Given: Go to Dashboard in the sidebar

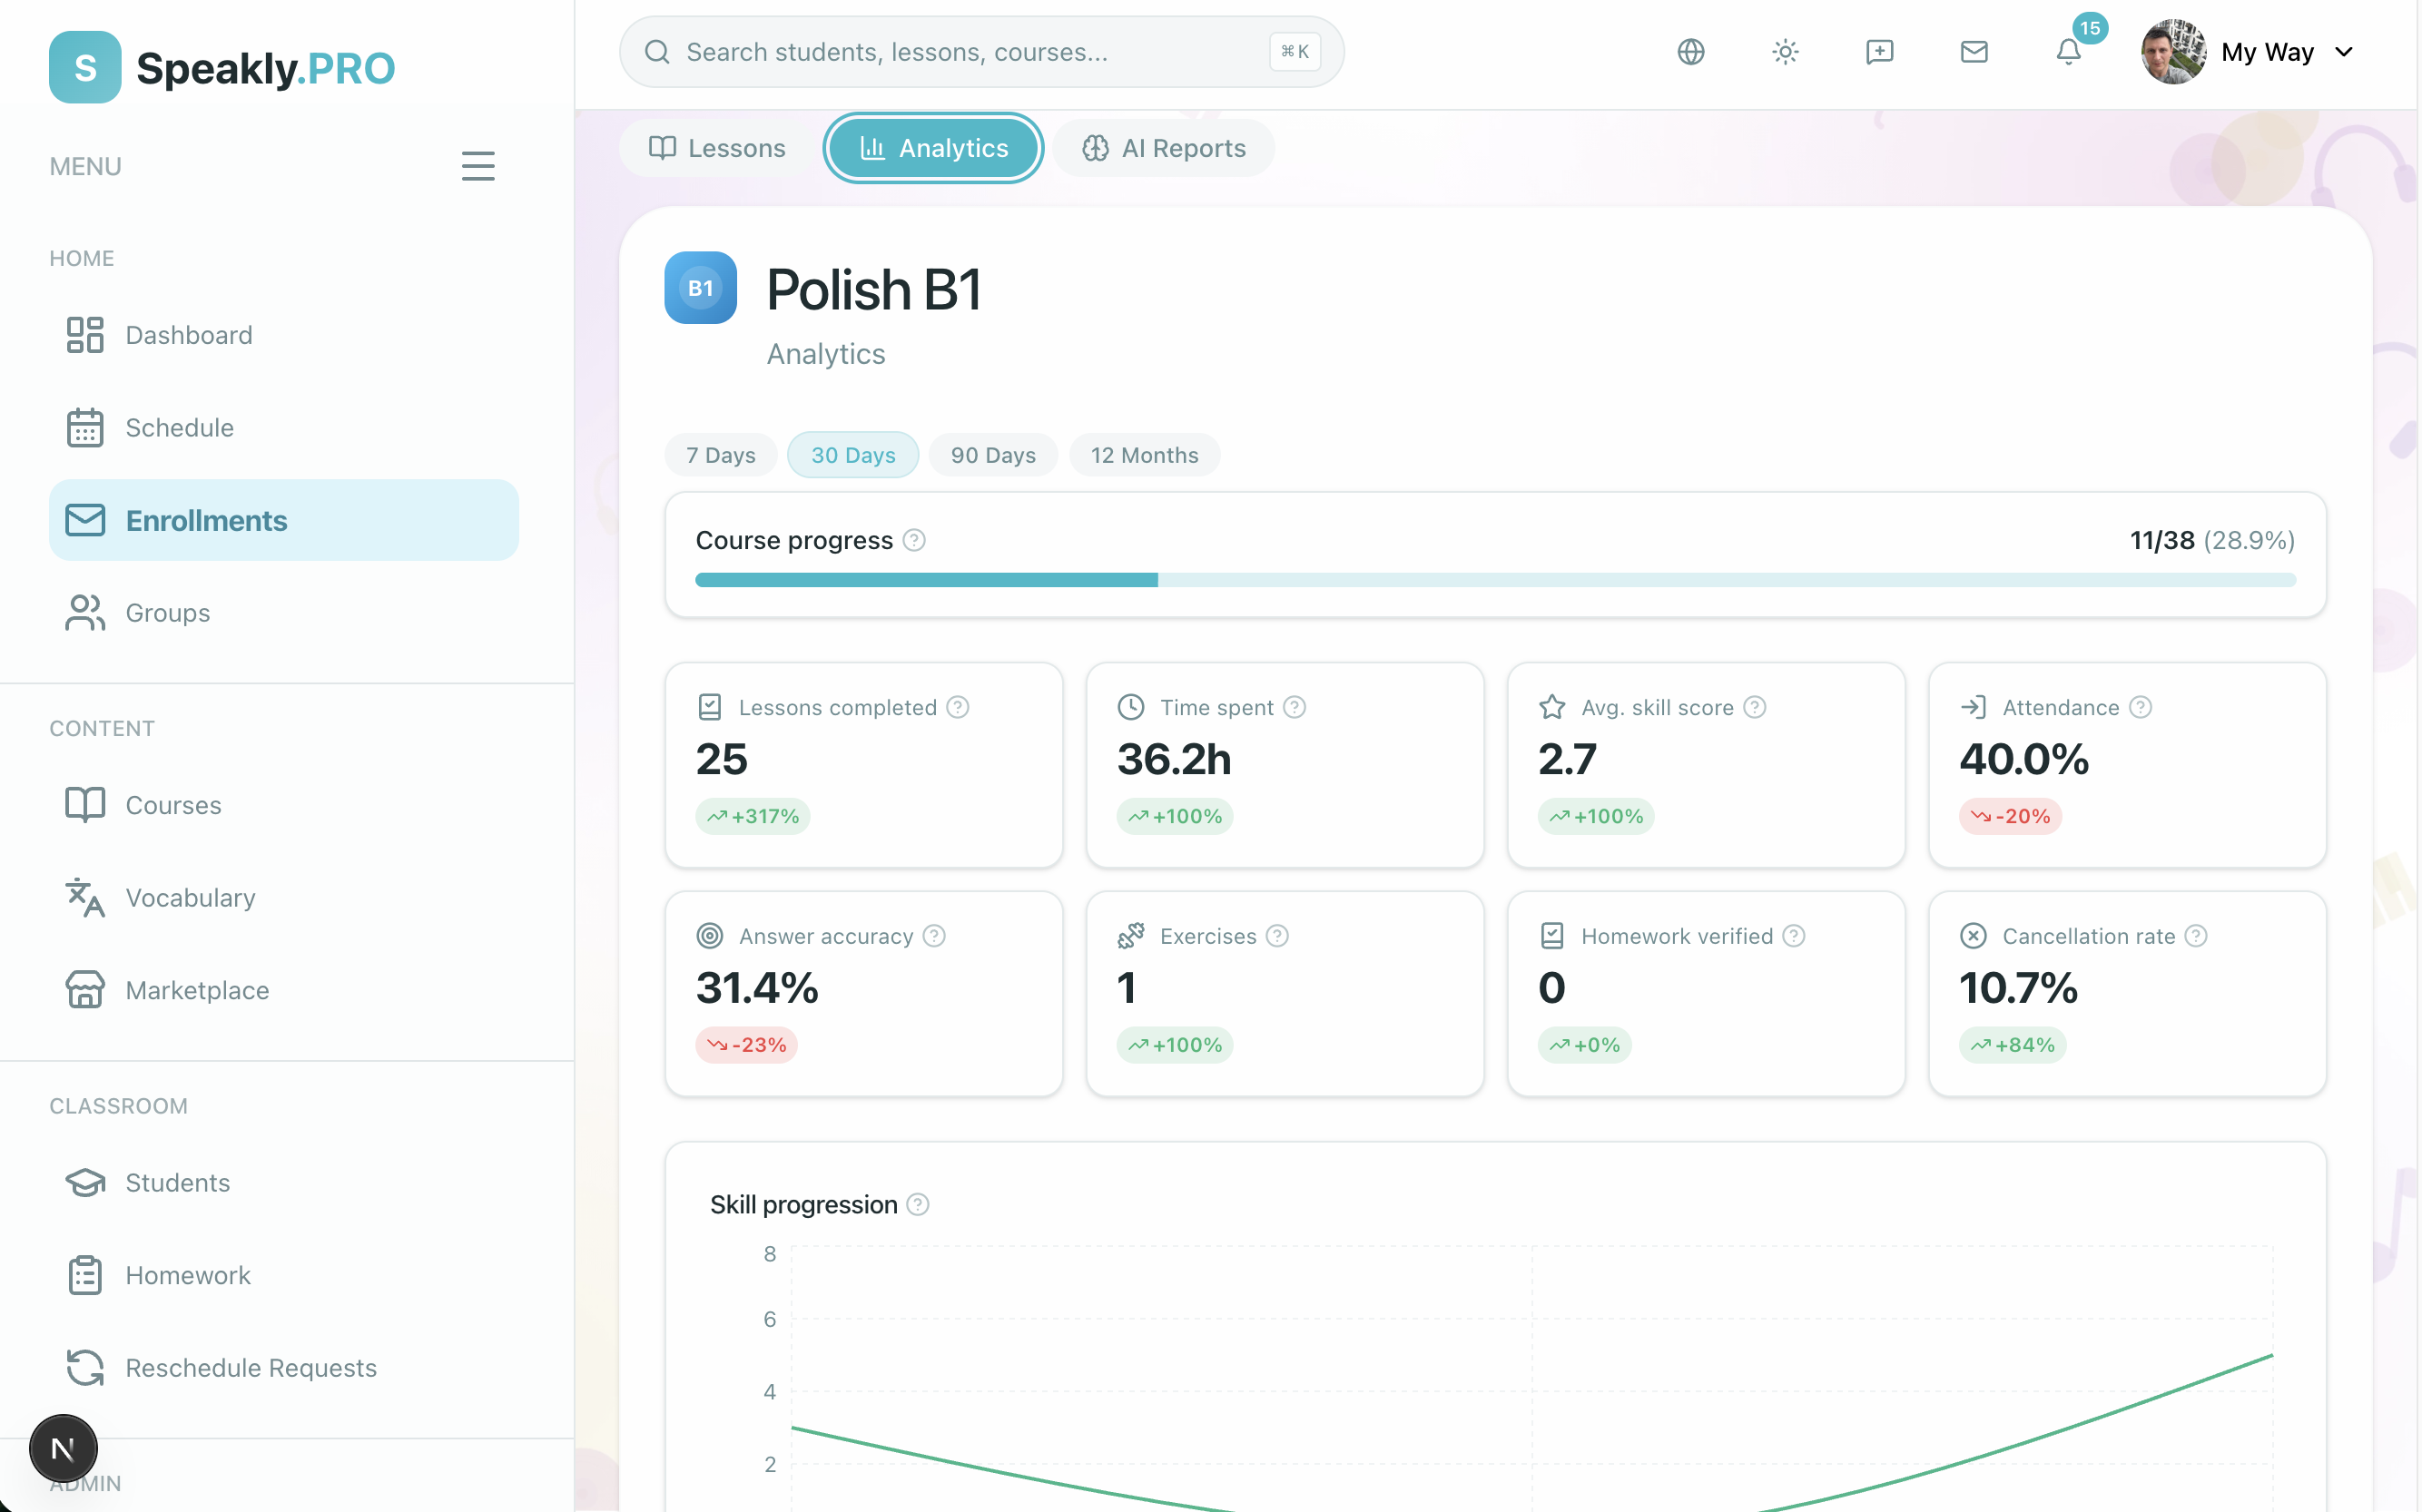Looking at the screenshot, I should (x=284, y=335).
